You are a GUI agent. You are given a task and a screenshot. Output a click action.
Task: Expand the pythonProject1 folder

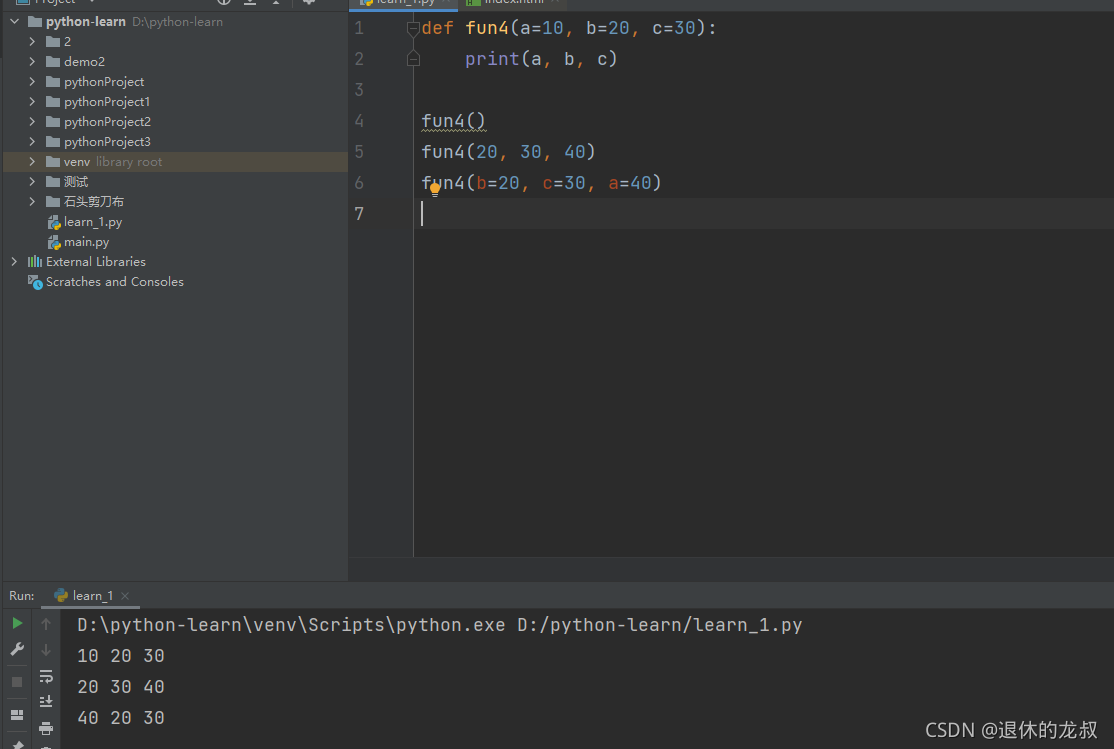[x=32, y=101]
